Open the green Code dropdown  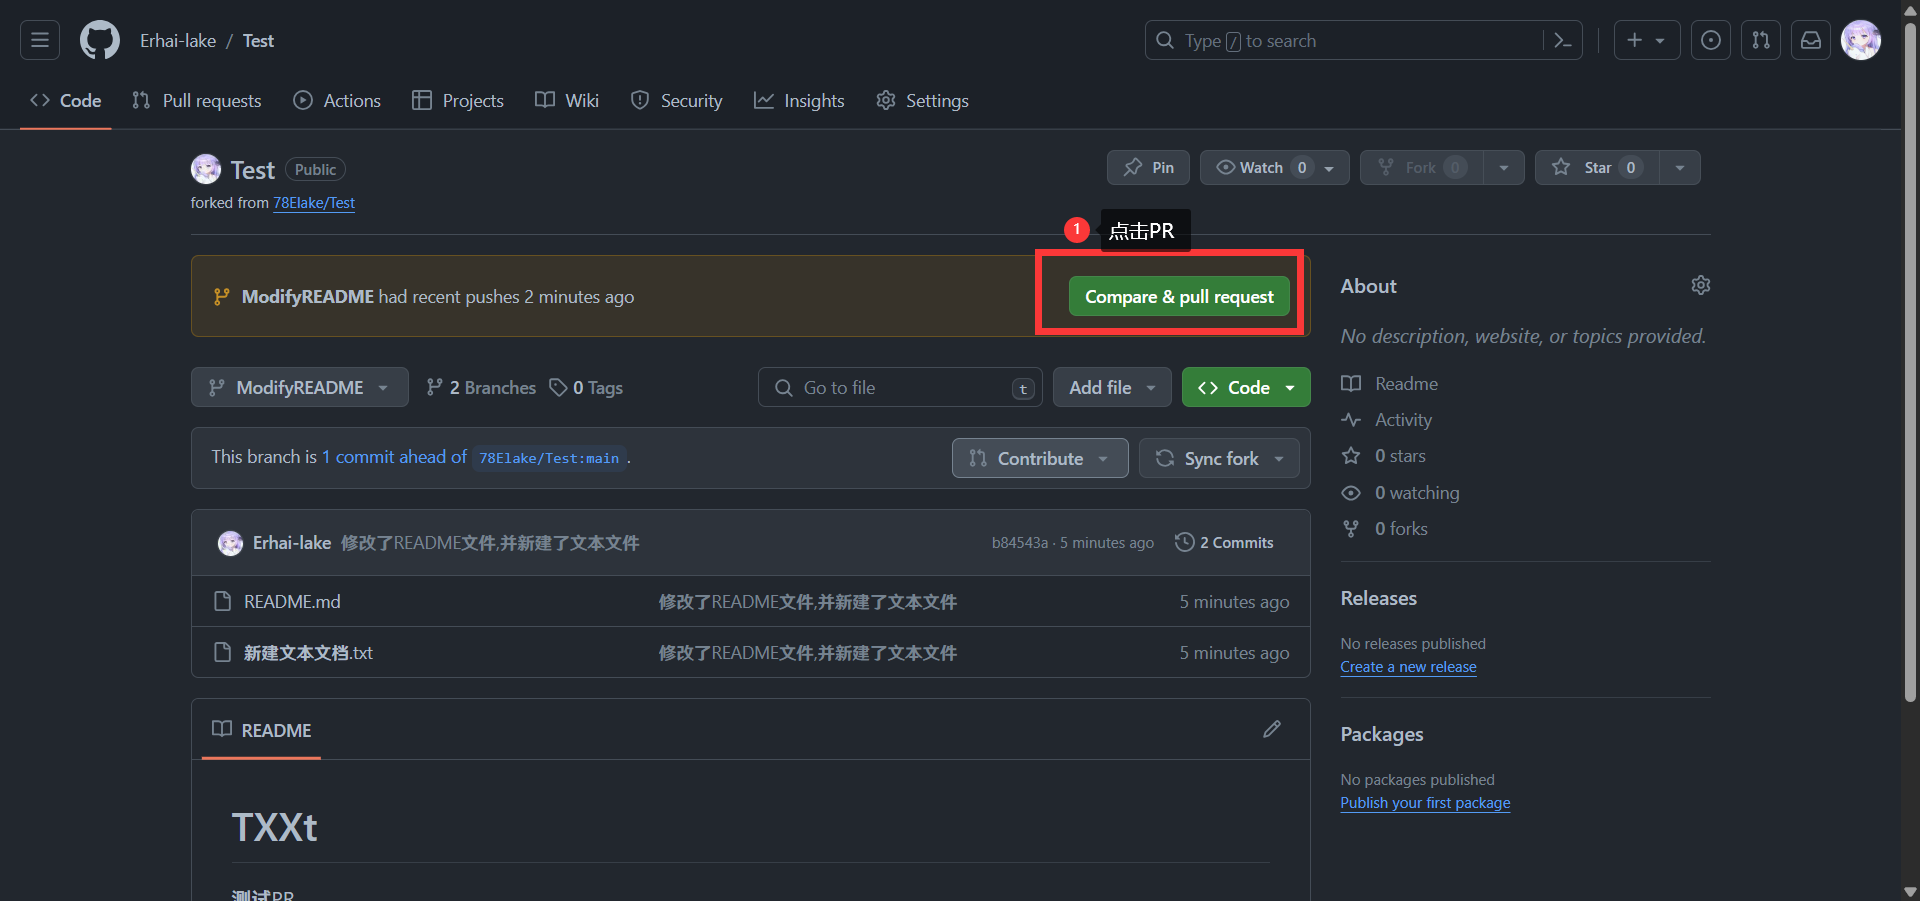pos(1246,388)
